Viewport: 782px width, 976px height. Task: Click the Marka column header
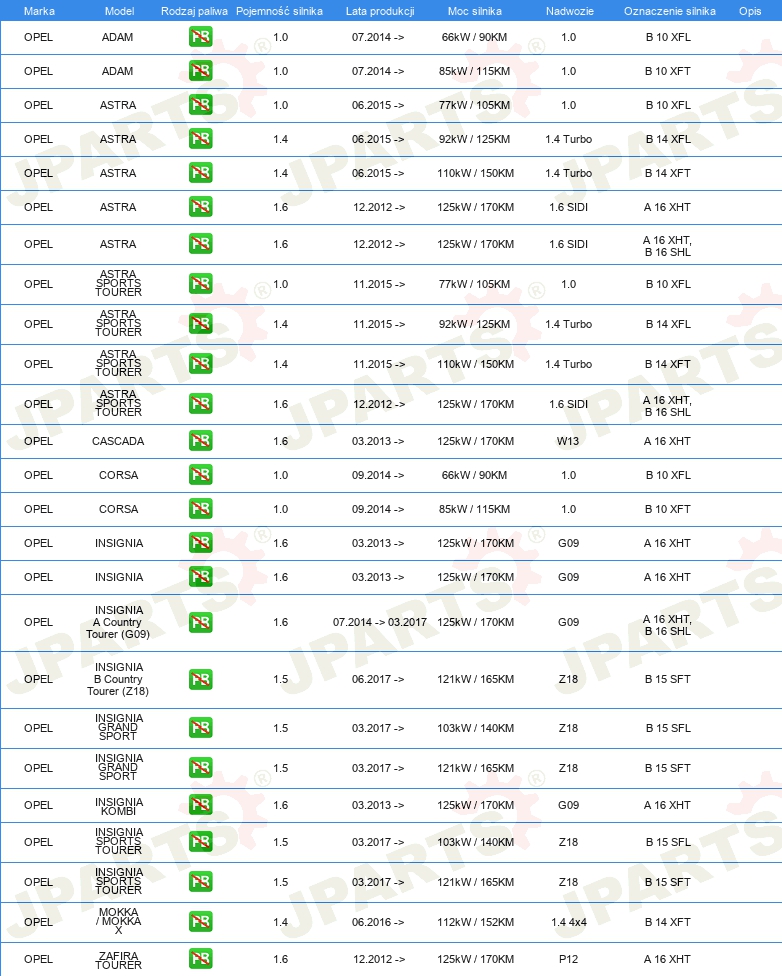[39, 11]
